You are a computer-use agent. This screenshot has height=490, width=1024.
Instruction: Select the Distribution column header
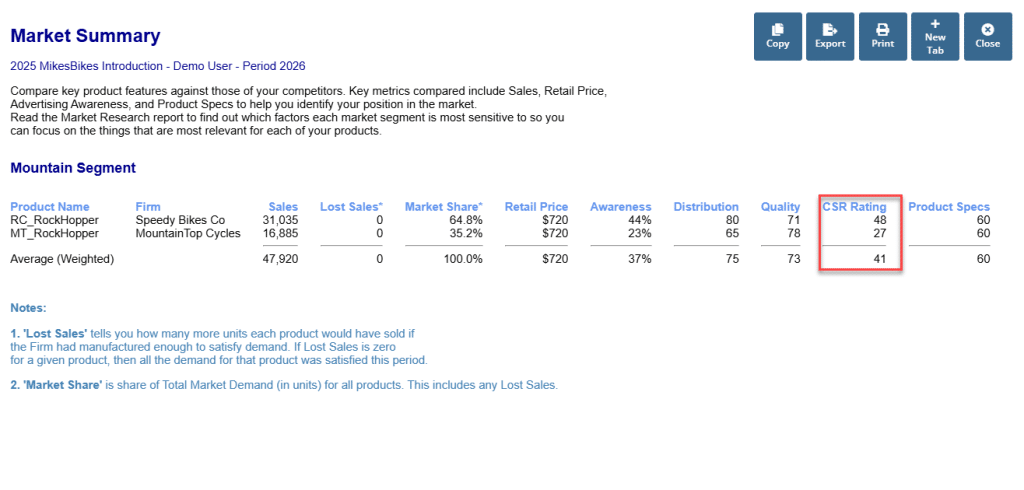click(706, 207)
